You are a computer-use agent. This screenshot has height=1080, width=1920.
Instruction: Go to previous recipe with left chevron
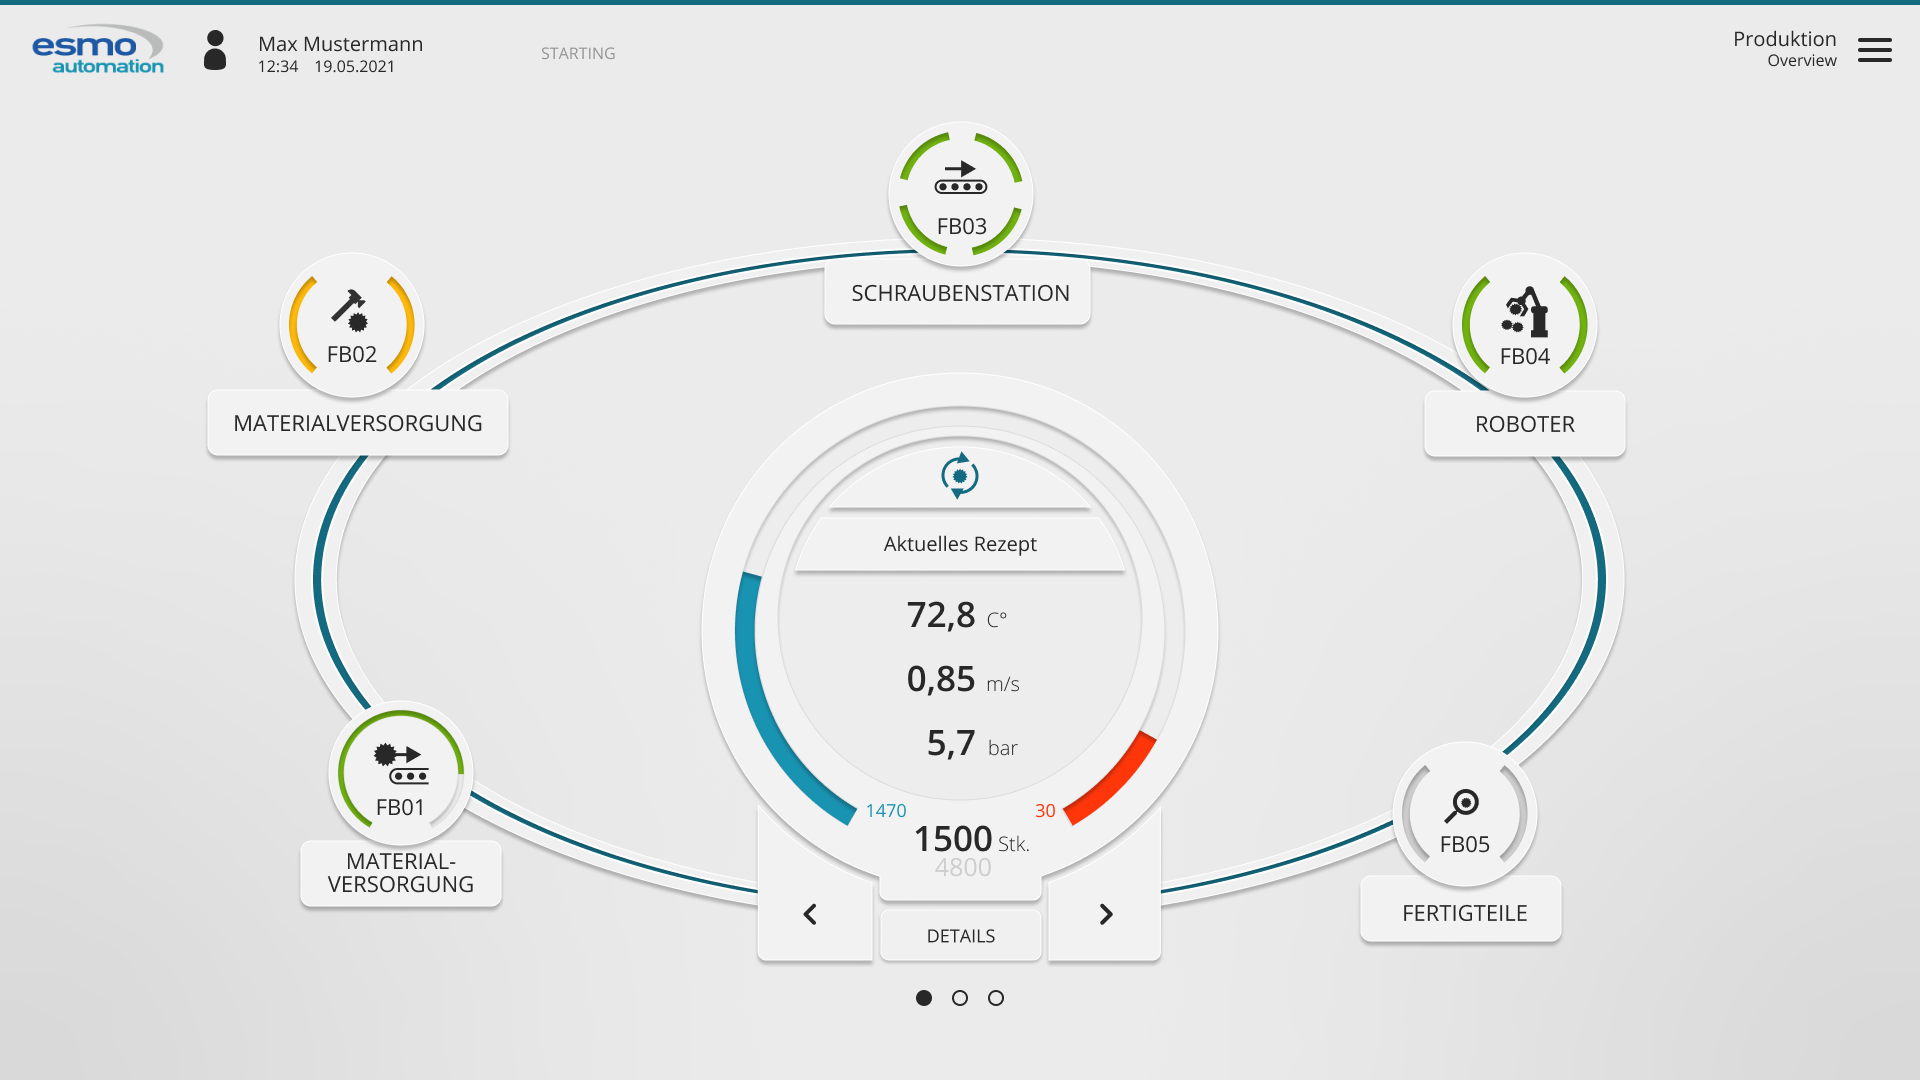tap(811, 914)
